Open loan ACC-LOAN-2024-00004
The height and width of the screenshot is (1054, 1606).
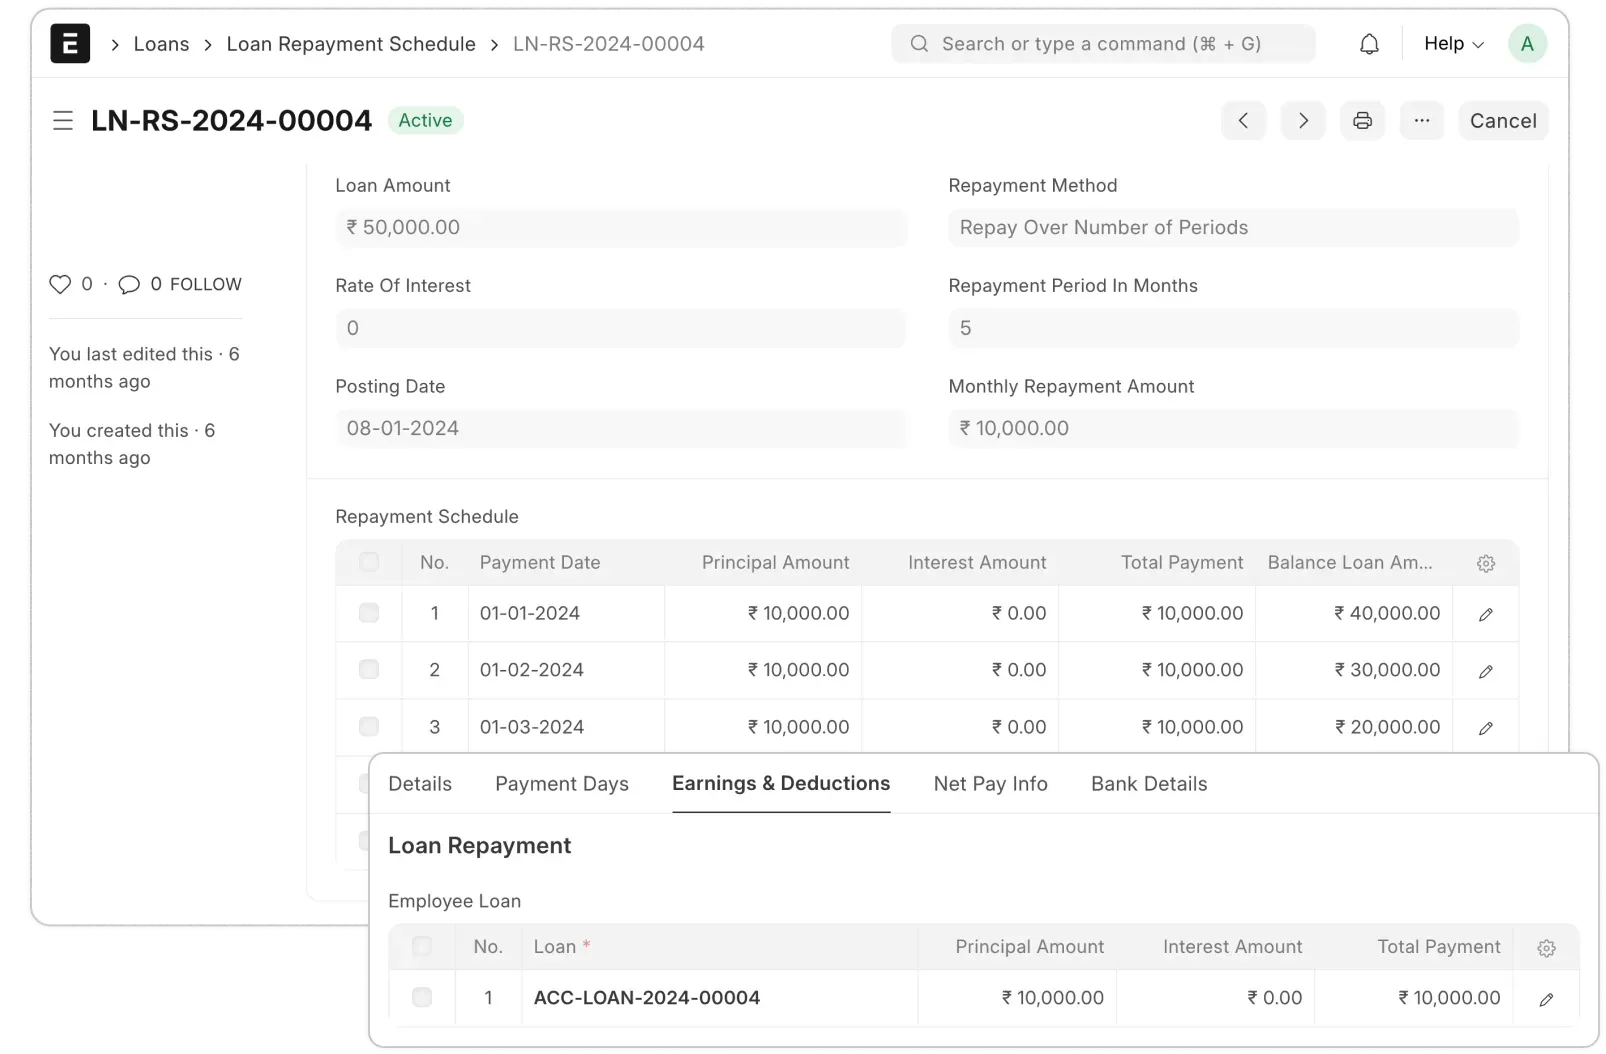pos(646,997)
